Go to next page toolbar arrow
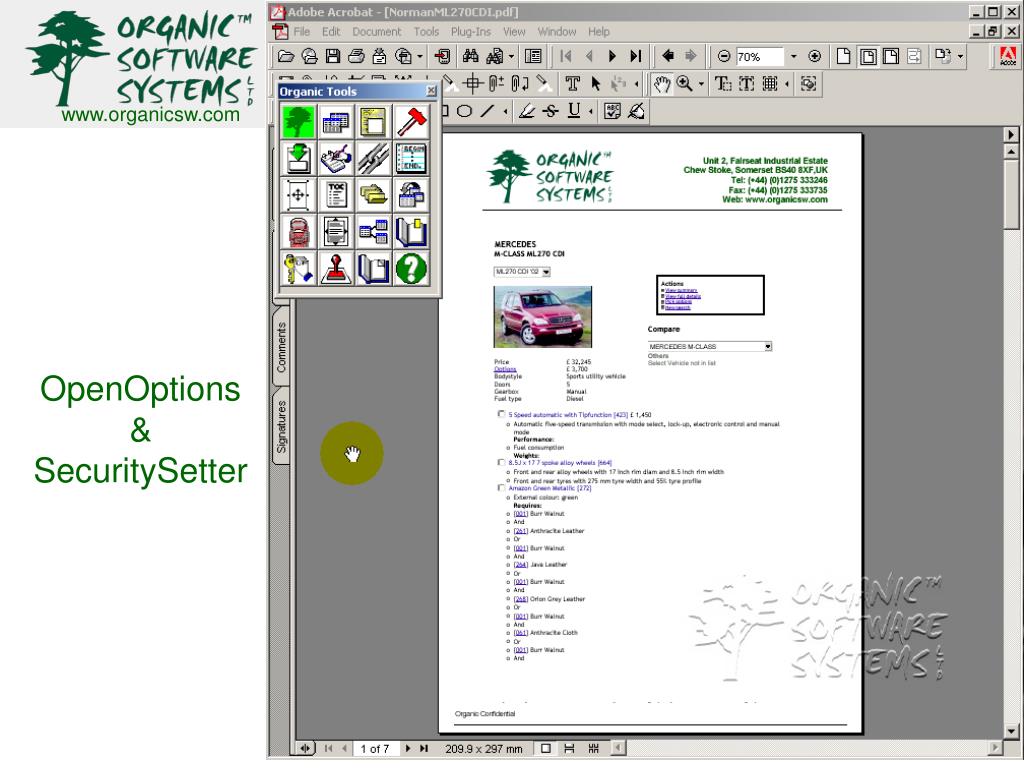This screenshot has width=1024, height=768. [x=612, y=57]
